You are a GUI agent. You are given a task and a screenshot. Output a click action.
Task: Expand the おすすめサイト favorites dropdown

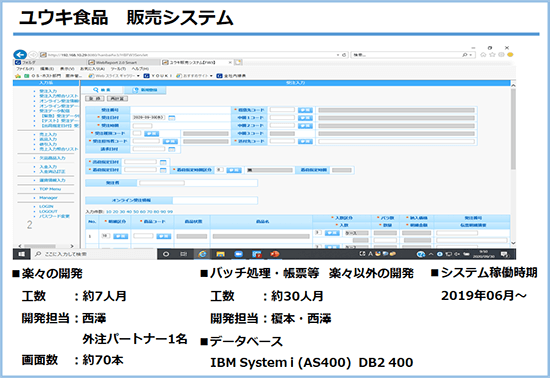coord(211,76)
